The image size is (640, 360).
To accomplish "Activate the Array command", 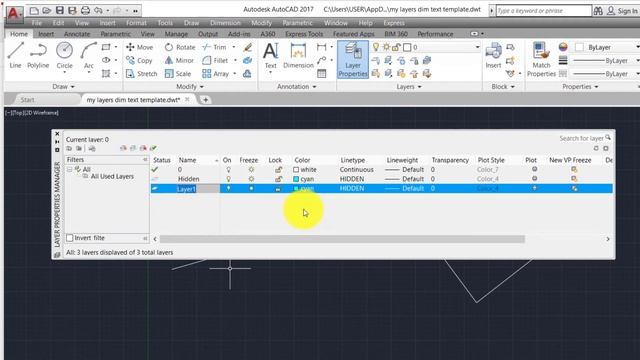I will pos(216,73).
